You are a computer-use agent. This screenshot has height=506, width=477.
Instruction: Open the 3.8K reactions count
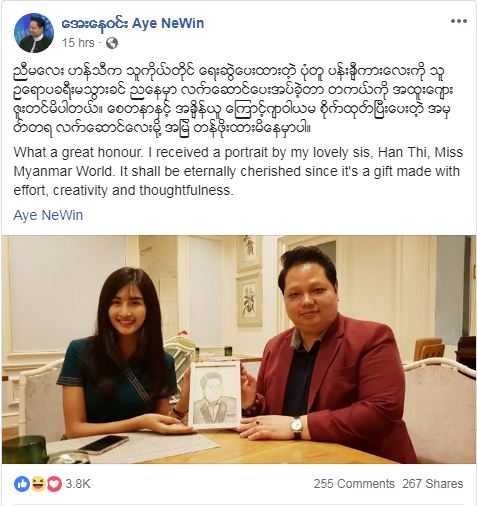(78, 484)
